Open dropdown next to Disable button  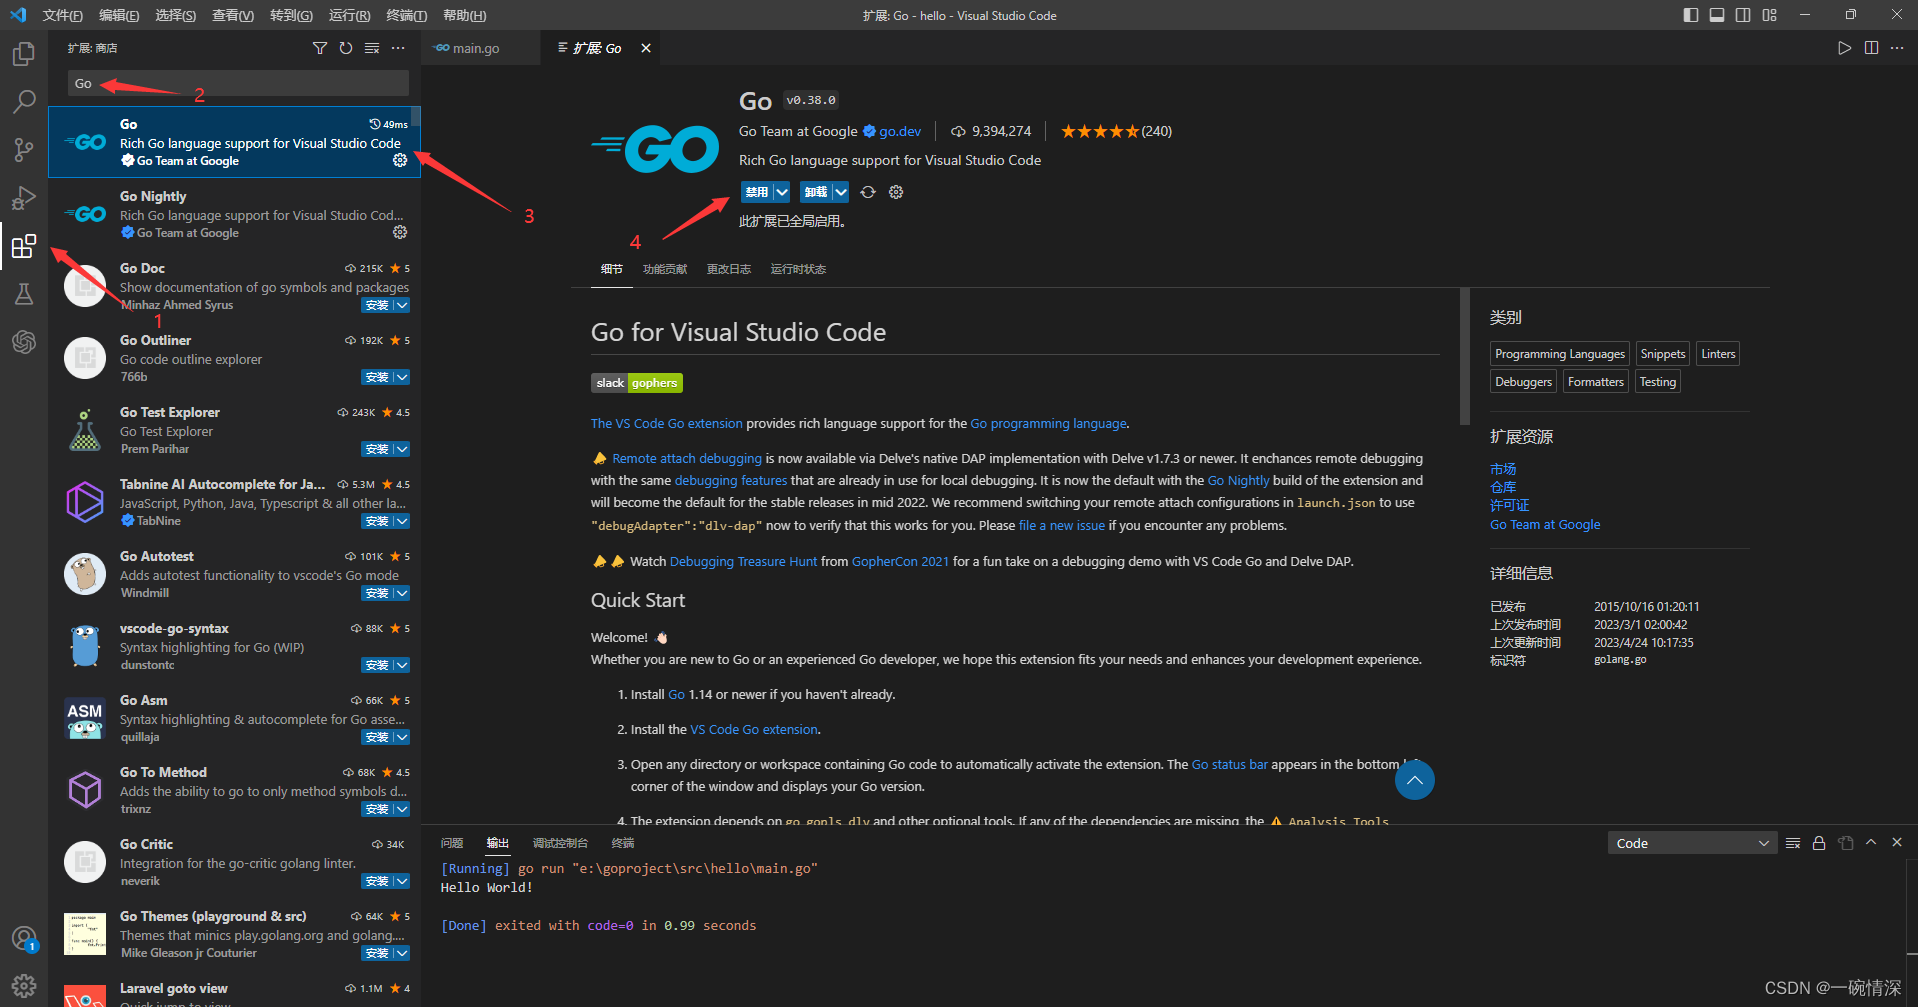point(782,192)
